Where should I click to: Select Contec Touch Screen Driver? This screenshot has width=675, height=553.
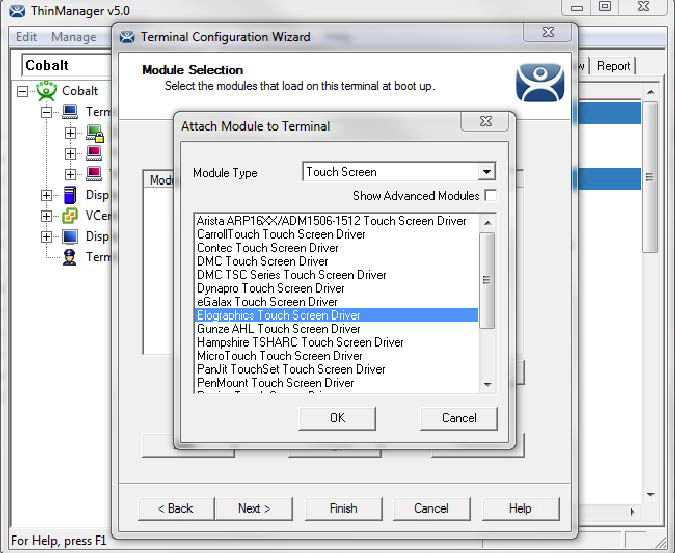pos(336,248)
